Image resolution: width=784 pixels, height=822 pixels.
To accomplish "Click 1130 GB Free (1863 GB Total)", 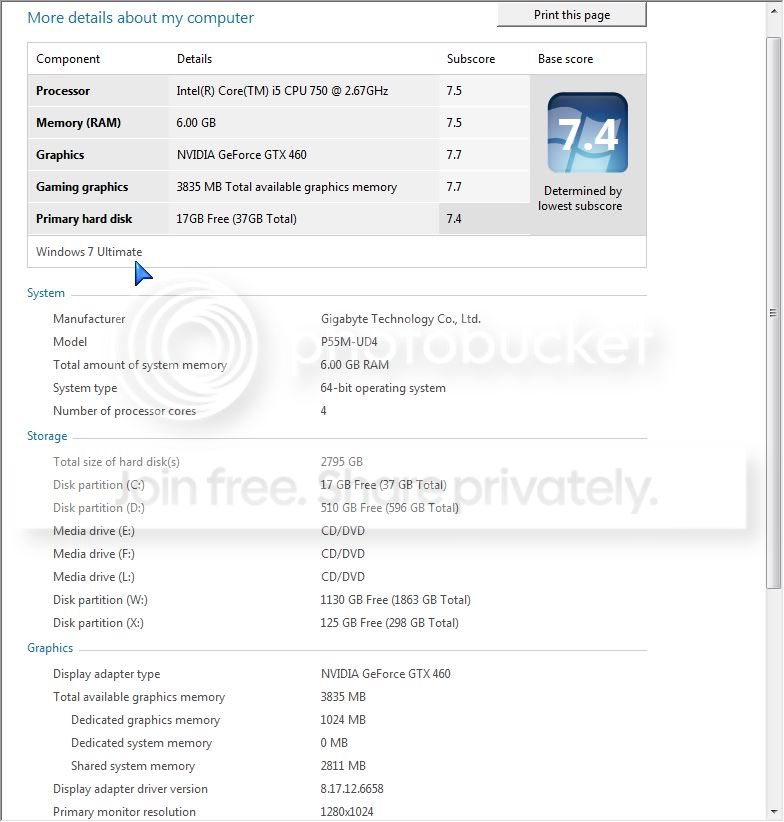I will pyautogui.click(x=396, y=600).
